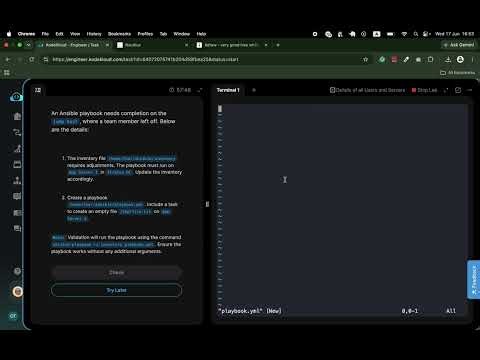Open the Apple menu
The height and width of the screenshot is (360, 480).
click(9, 34)
